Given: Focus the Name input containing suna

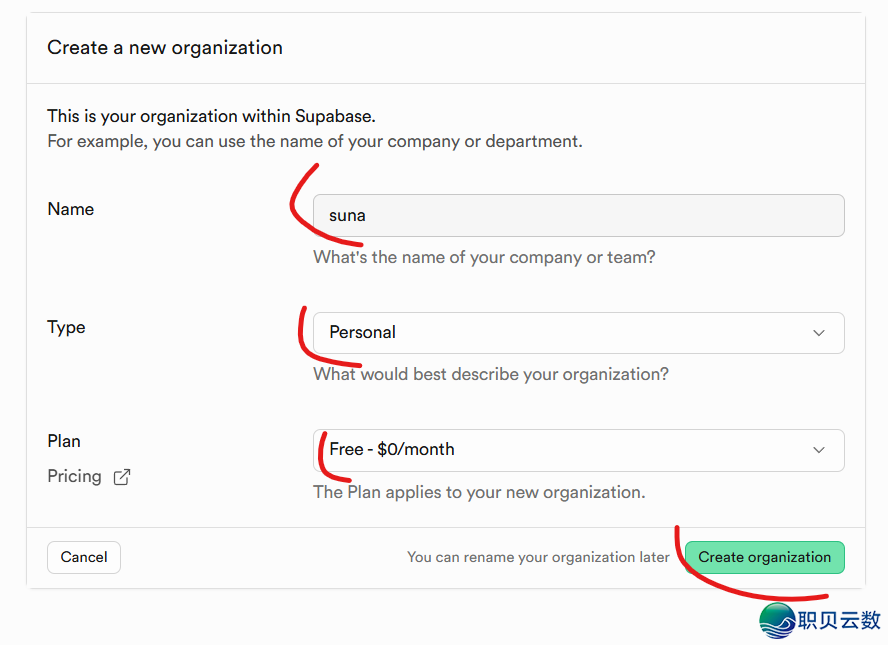Looking at the screenshot, I should pos(578,216).
